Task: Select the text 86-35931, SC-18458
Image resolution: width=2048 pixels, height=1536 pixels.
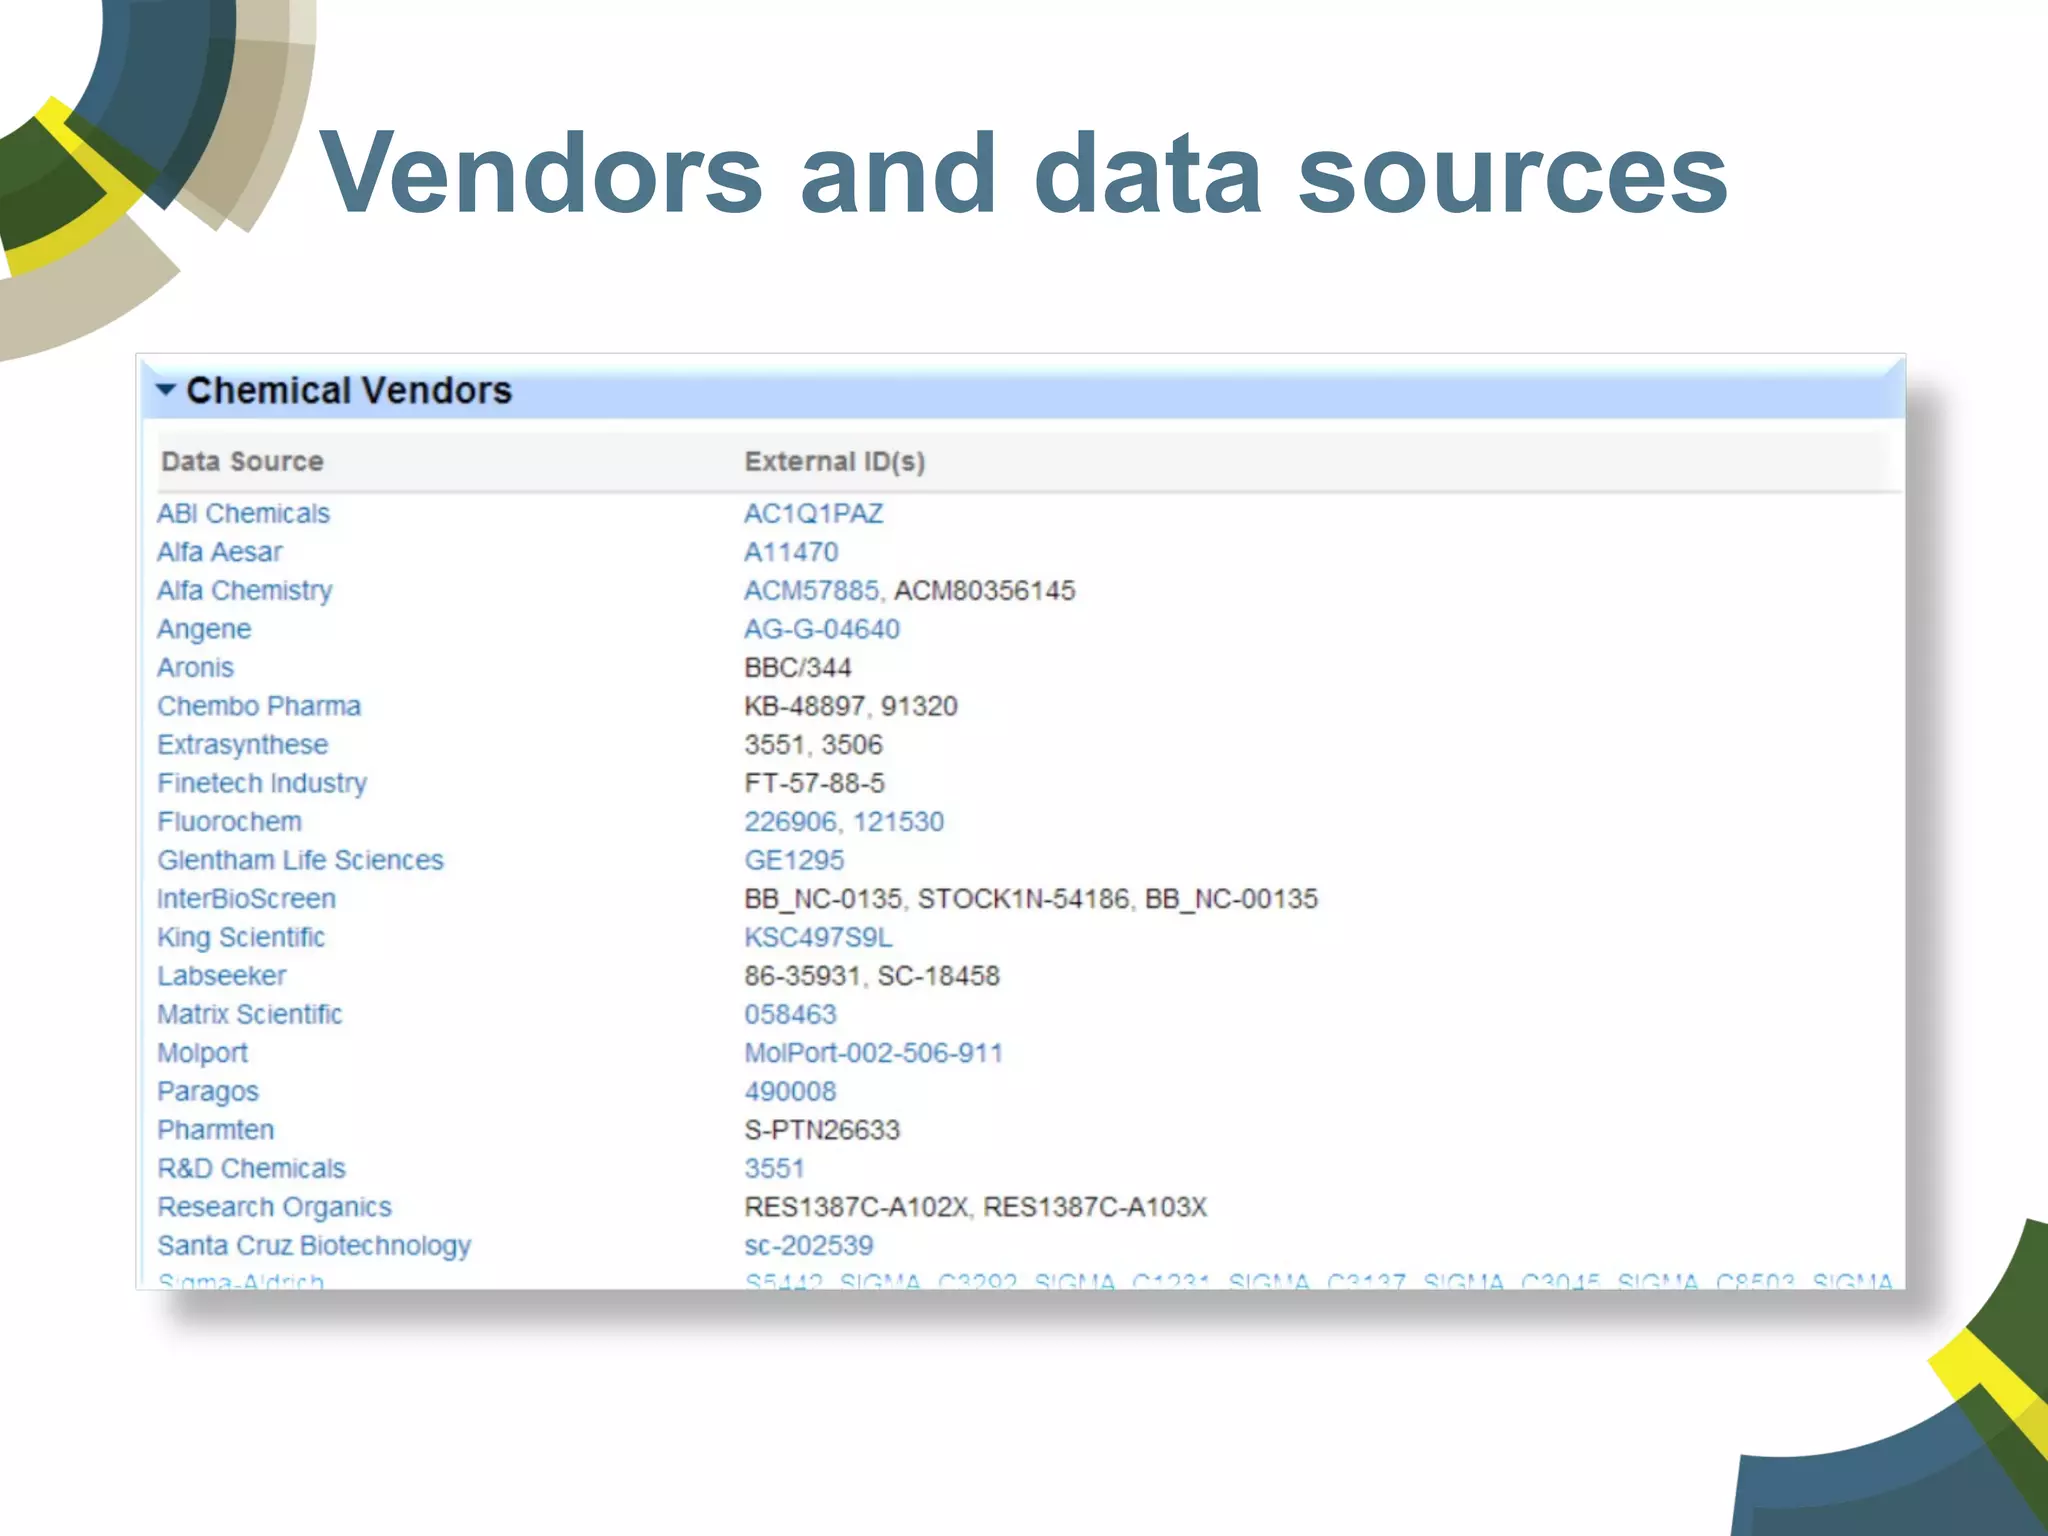Action: pyautogui.click(x=872, y=976)
